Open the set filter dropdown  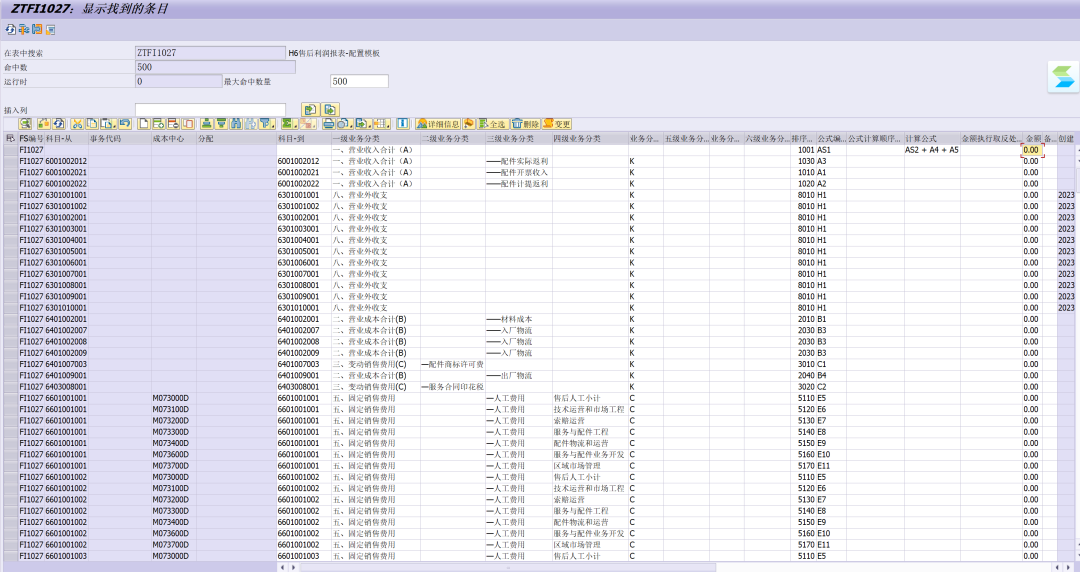(267, 124)
